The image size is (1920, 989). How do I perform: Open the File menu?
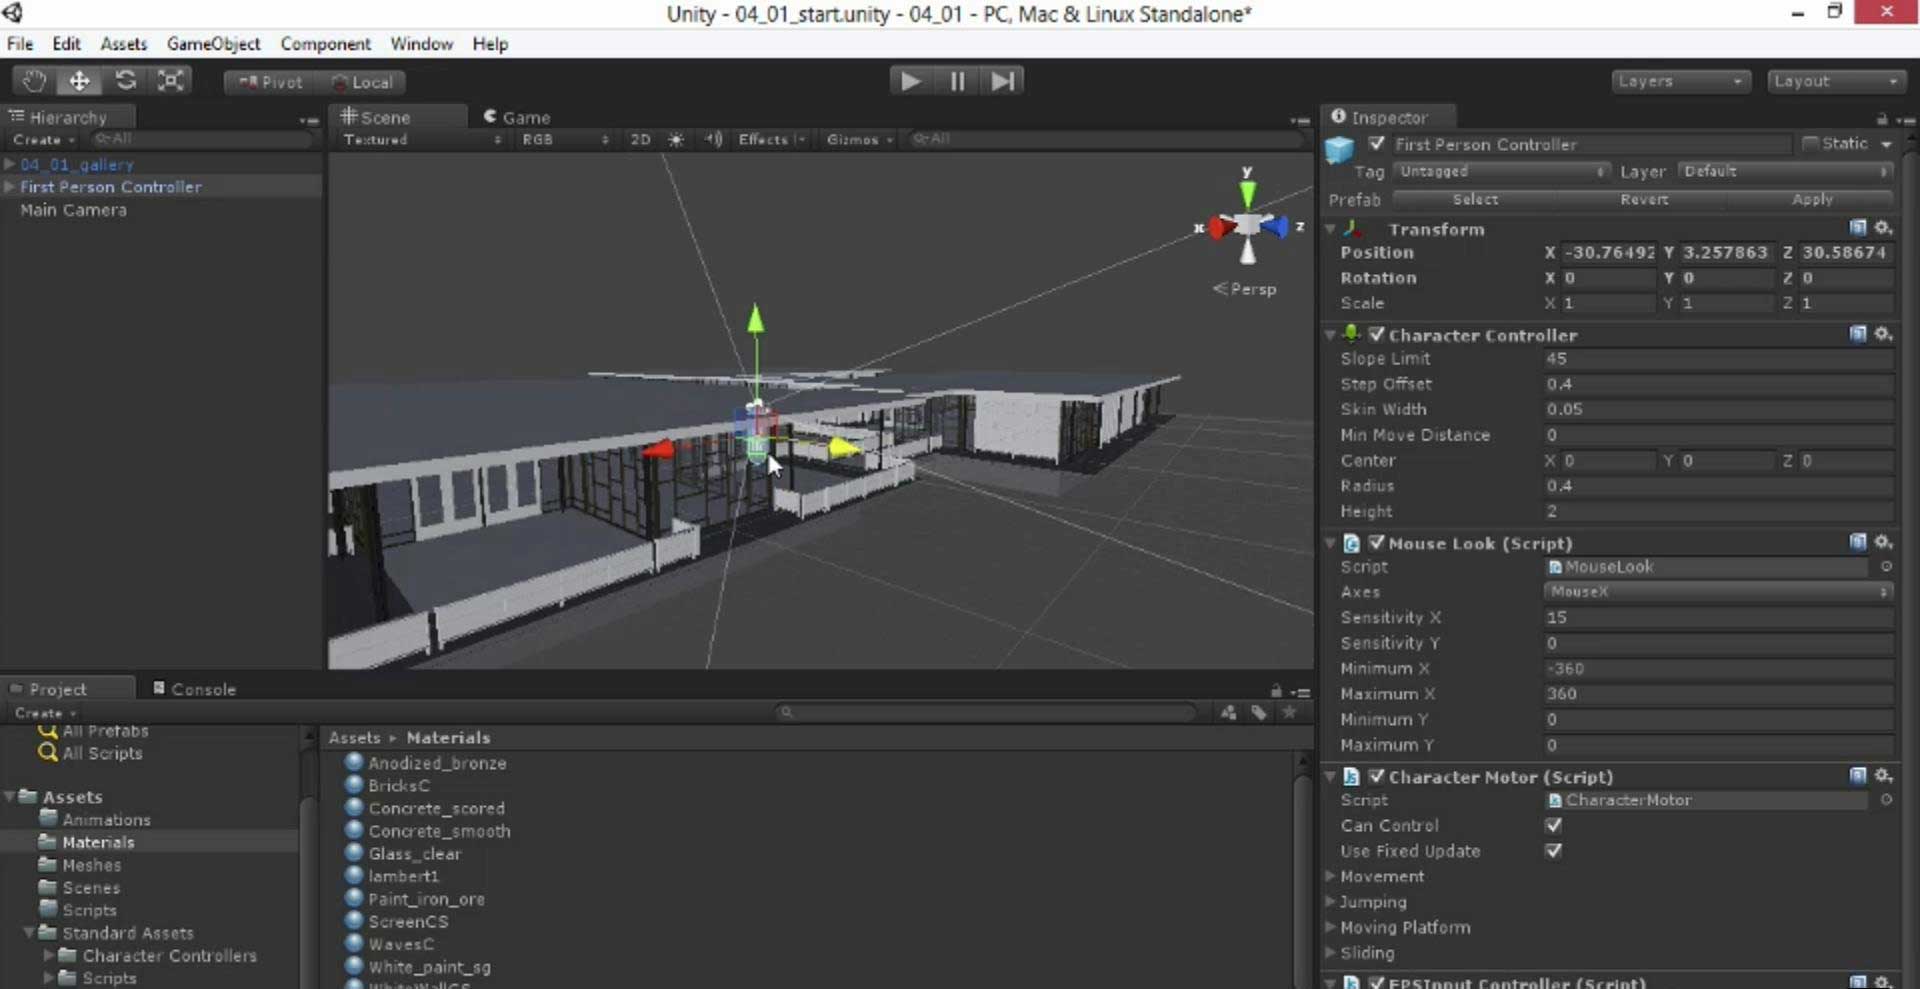[20, 44]
